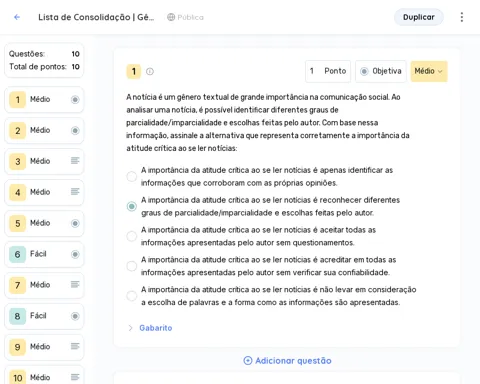The width and height of the screenshot is (480, 384).
Task: Click text-lines icon on sidebar question 4
Action: click(75, 192)
